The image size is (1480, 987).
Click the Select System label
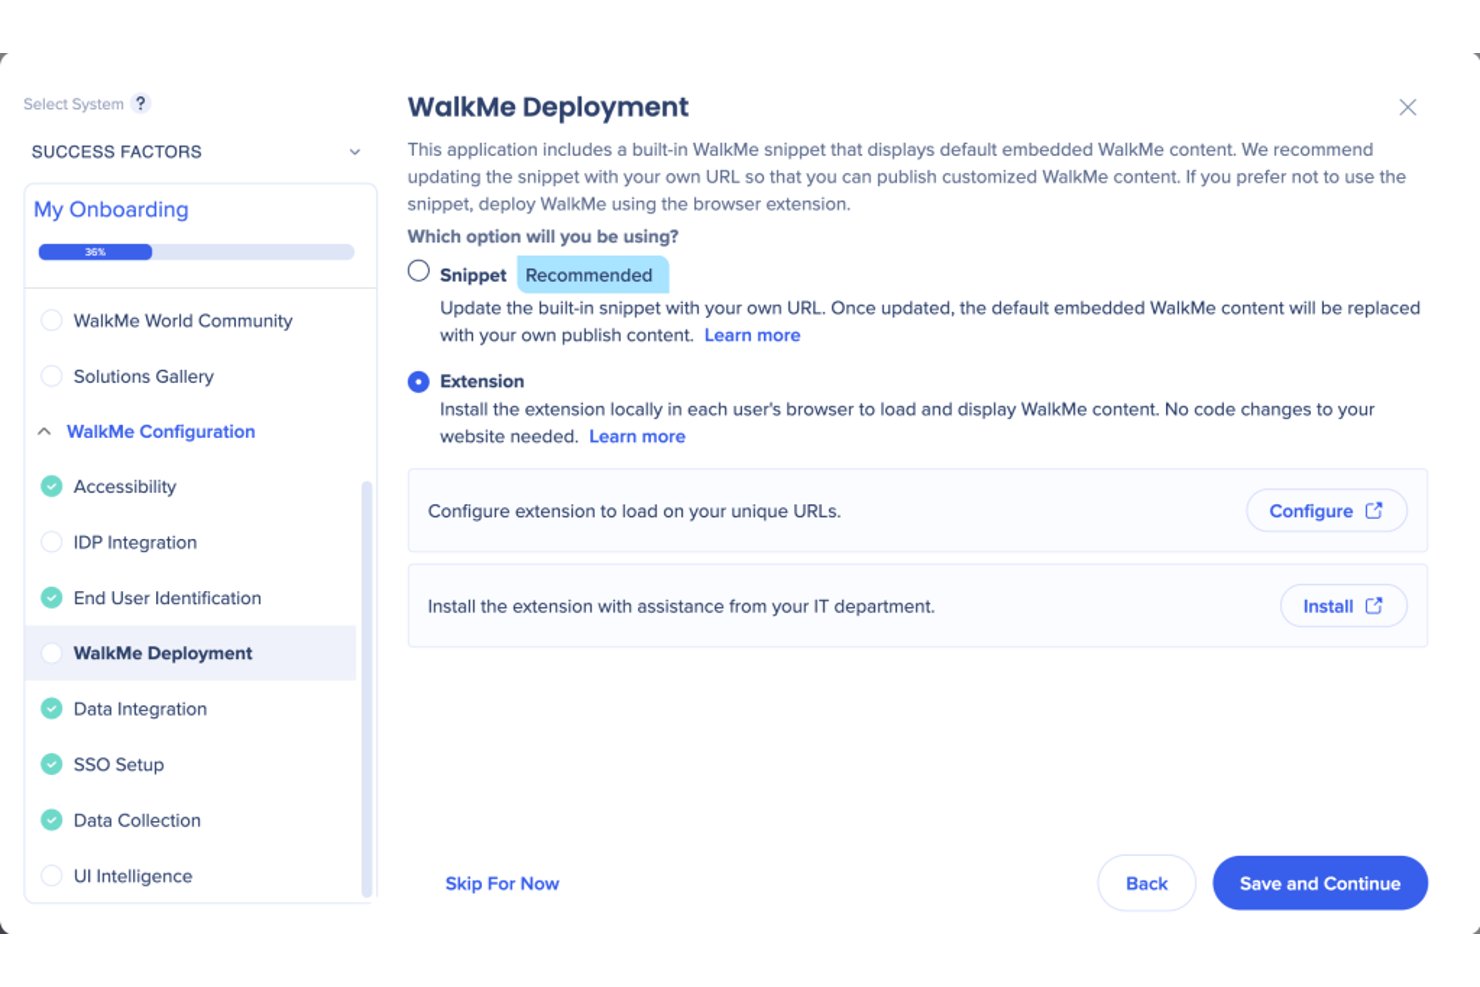pyautogui.click(x=74, y=104)
